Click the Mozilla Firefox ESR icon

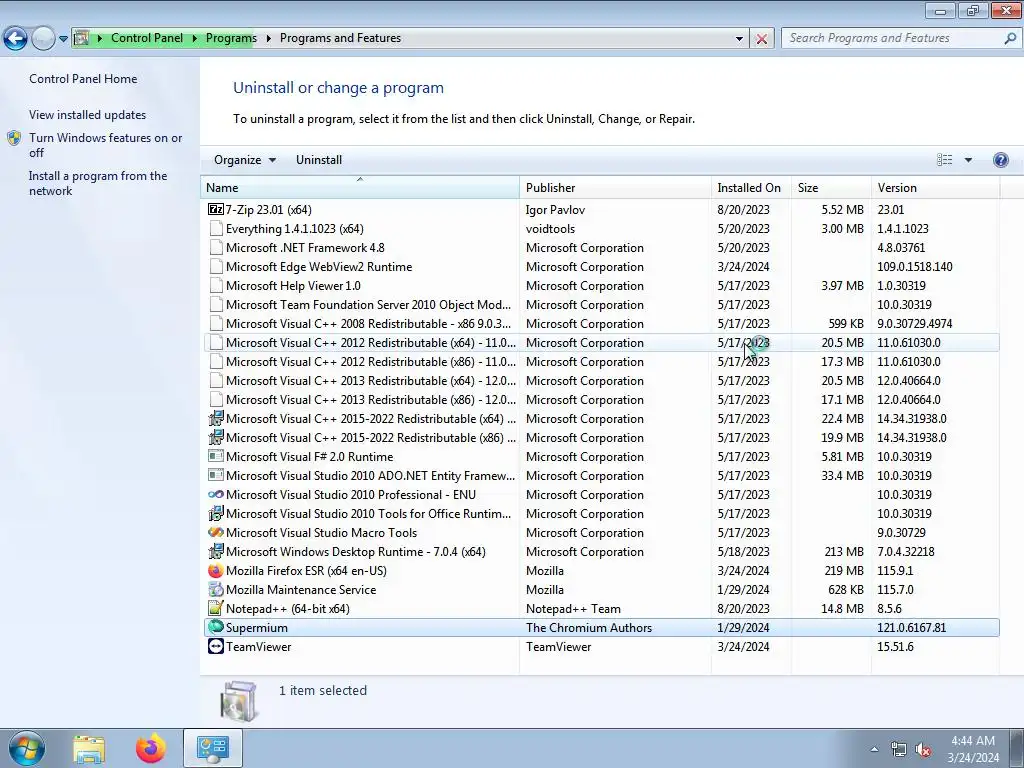(216, 570)
